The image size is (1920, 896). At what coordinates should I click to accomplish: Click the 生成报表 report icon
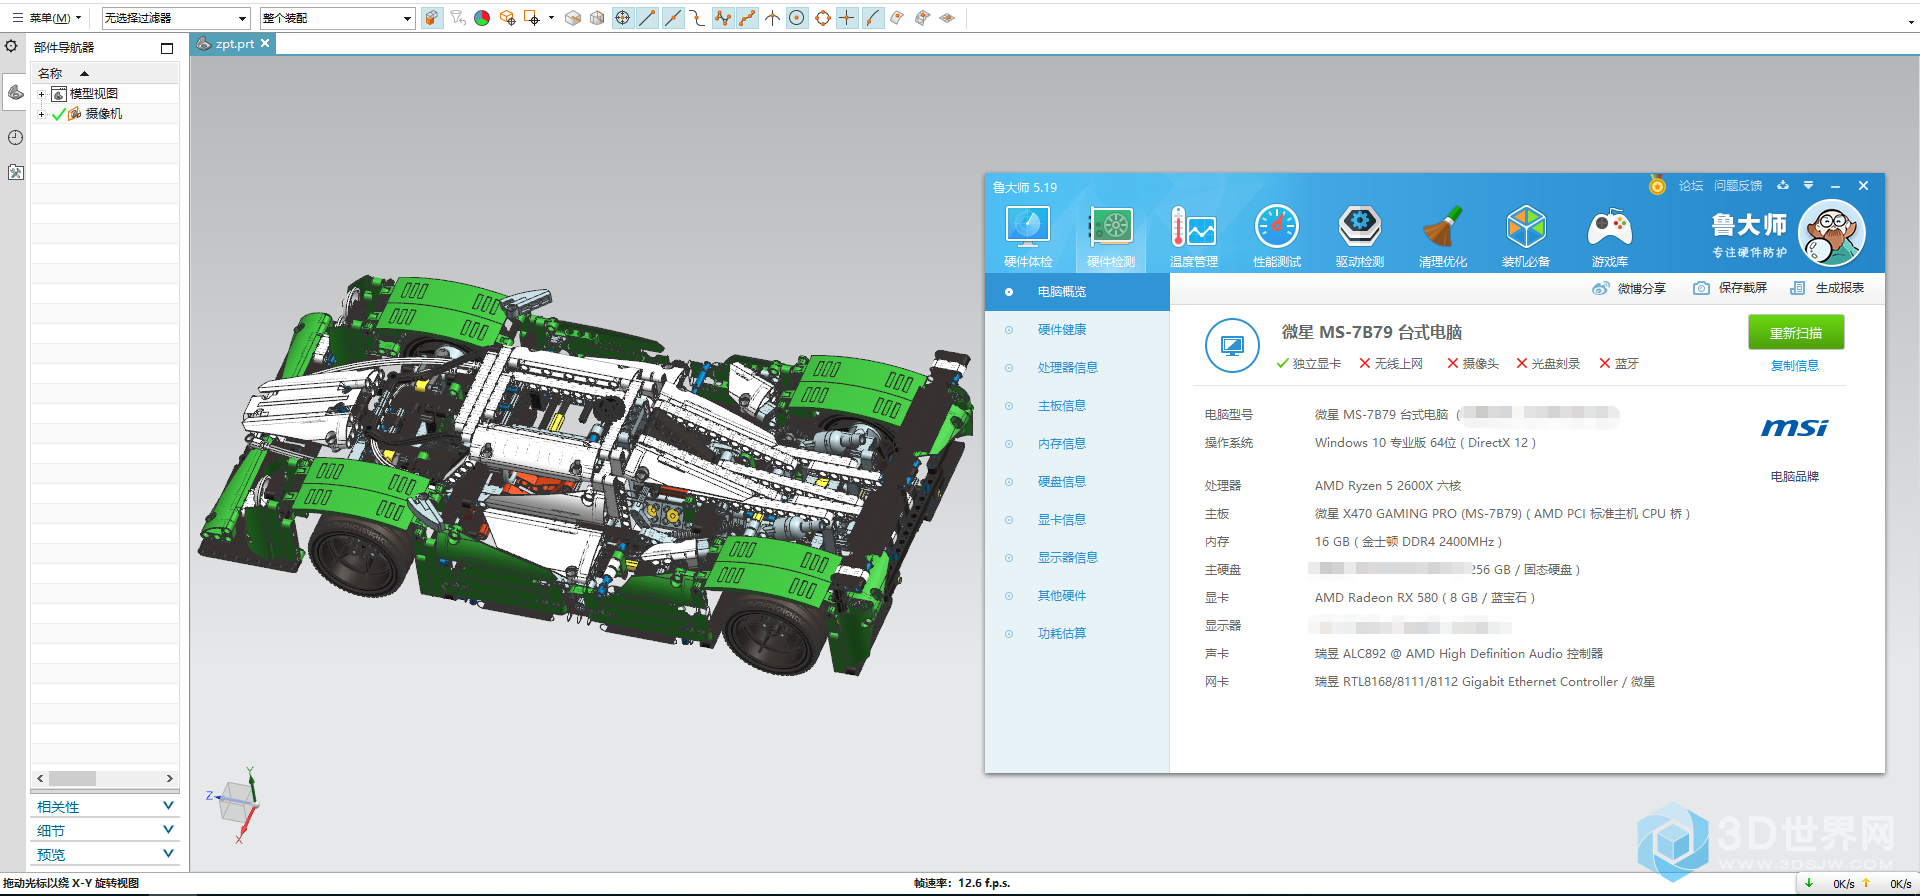pyautogui.click(x=1797, y=288)
